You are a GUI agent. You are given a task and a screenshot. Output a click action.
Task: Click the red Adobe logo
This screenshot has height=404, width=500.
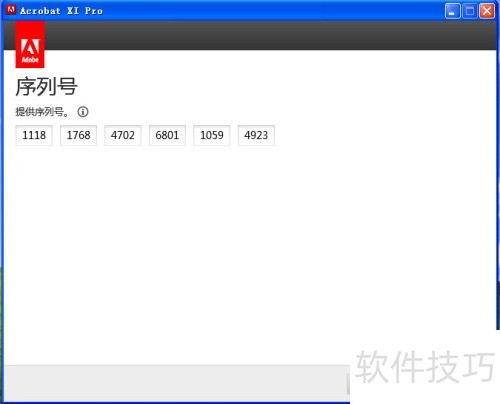tap(30, 45)
